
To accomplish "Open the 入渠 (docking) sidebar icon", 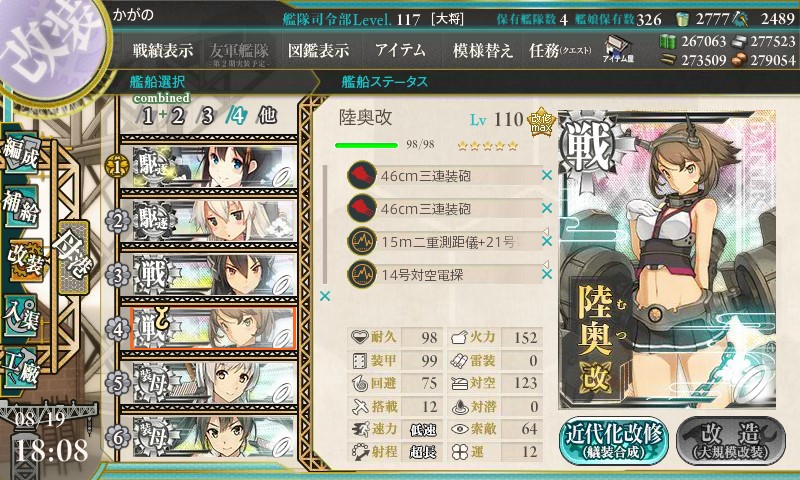I will point(21,316).
